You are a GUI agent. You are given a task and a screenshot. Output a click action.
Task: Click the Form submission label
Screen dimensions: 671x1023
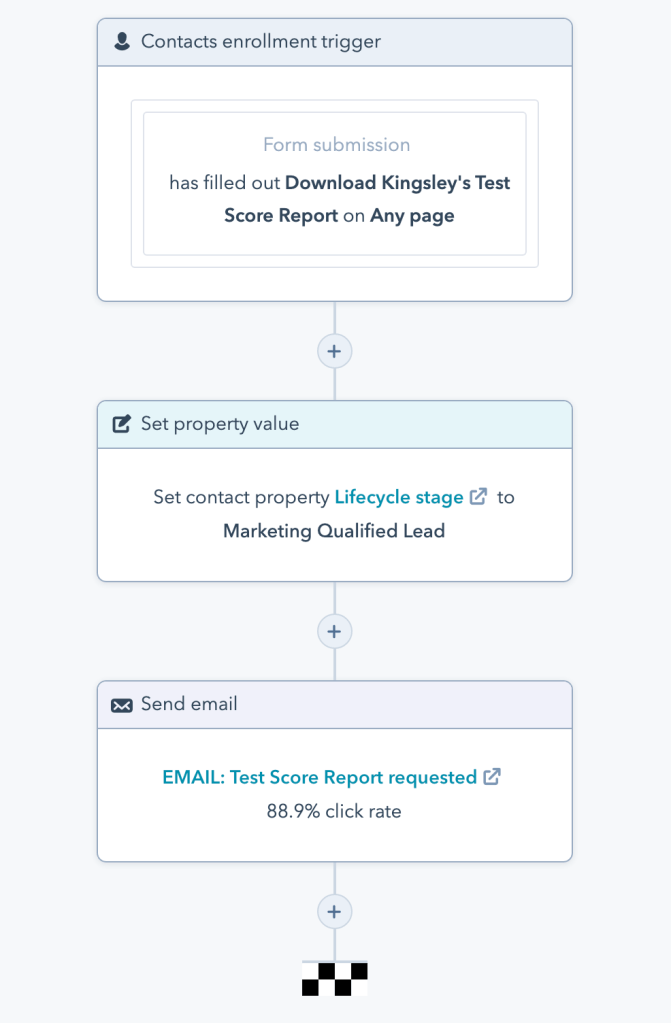pos(336,145)
